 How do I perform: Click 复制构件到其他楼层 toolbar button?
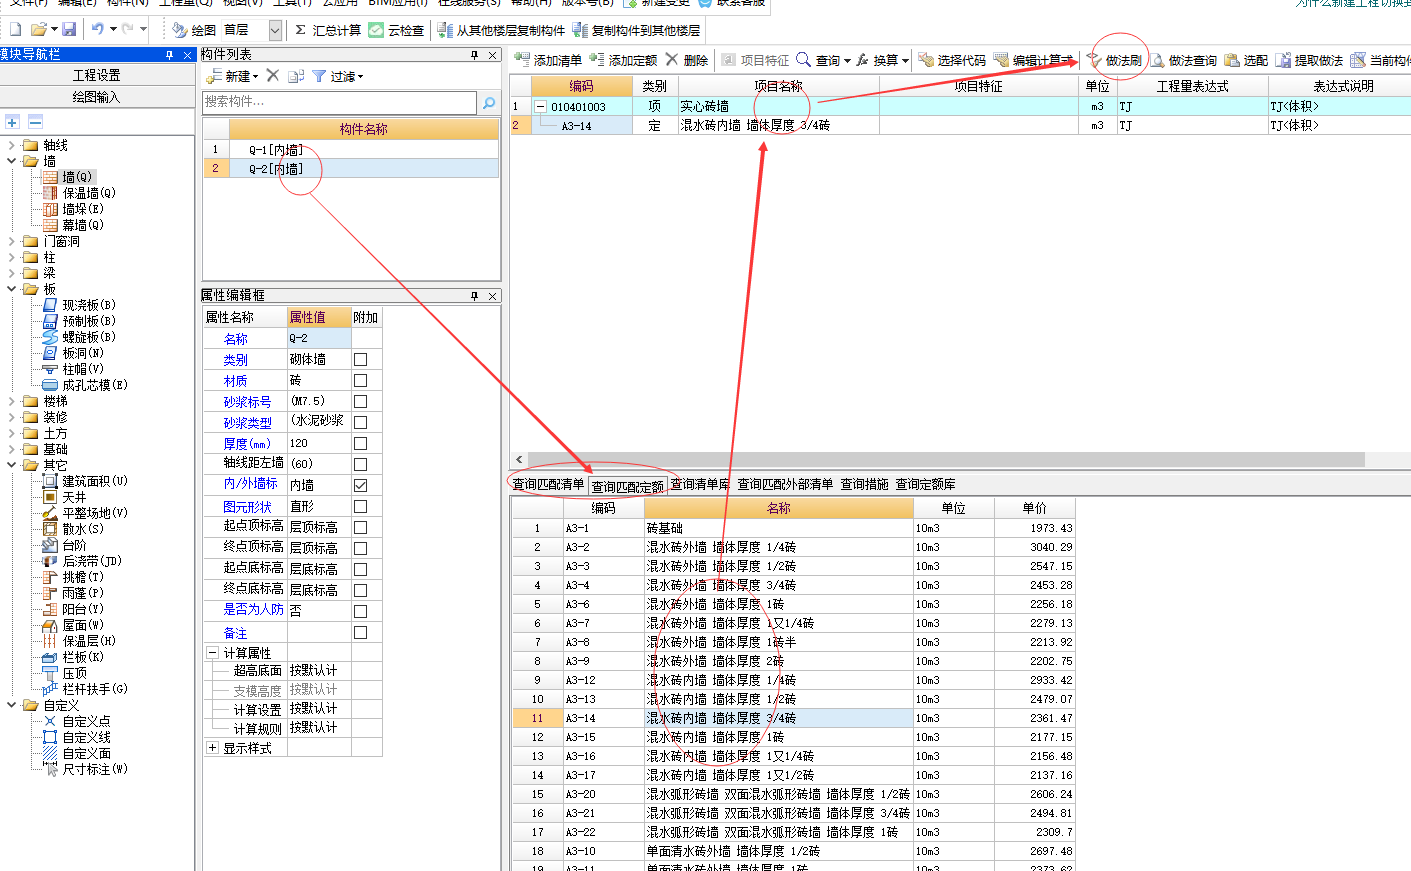pyautogui.click(x=636, y=30)
